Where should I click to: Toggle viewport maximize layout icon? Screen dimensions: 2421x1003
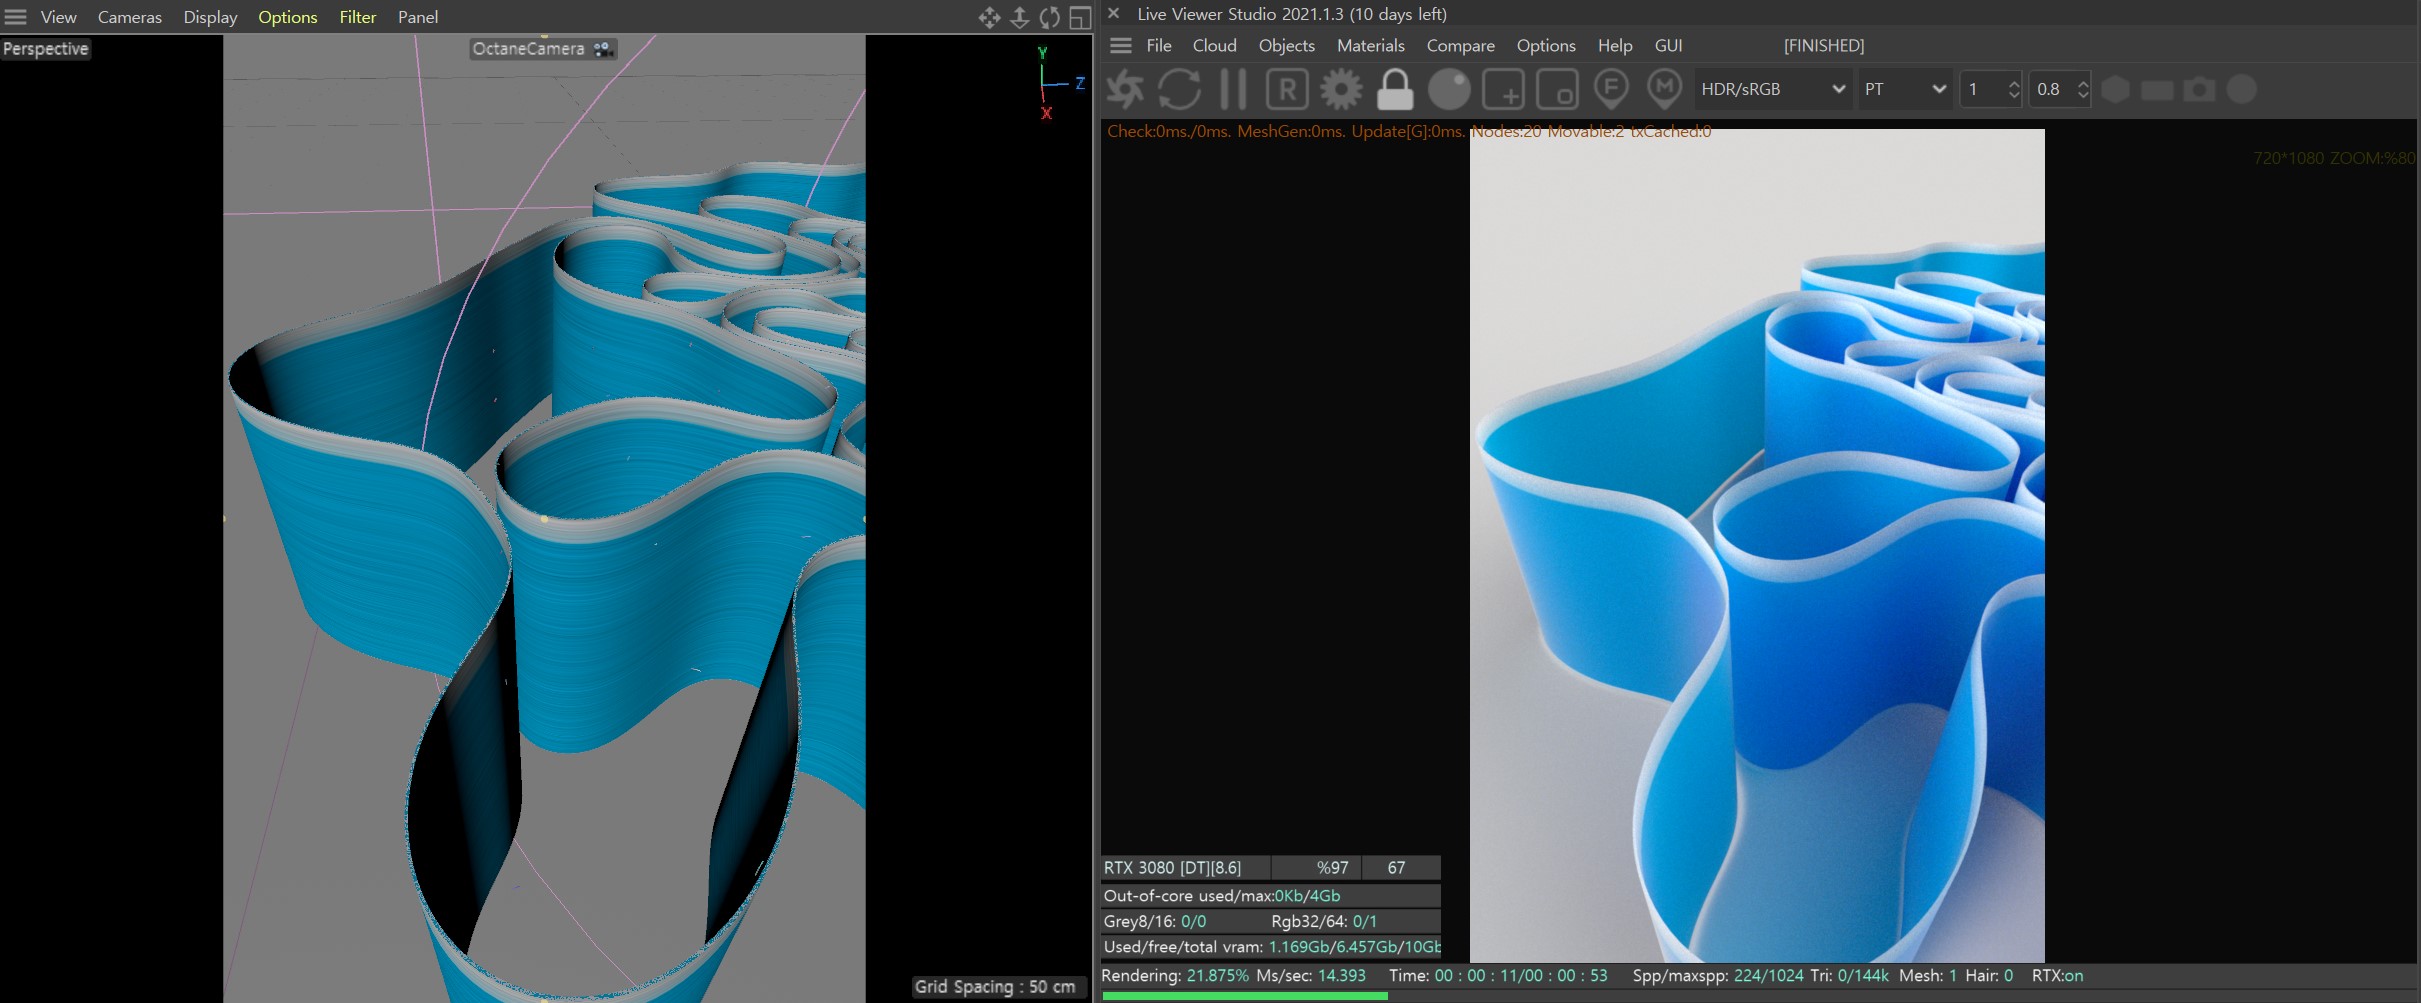coord(1080,17)
